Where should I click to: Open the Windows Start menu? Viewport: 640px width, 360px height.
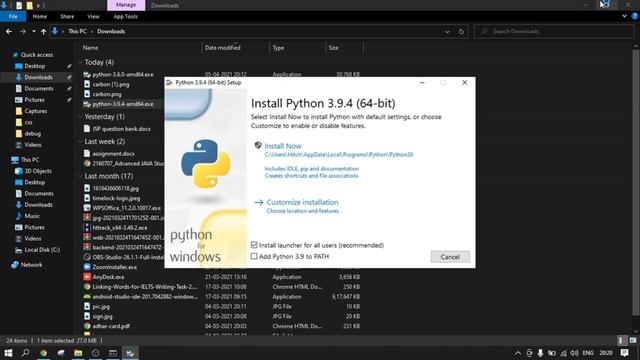pyautogui.click(x=8, y=353)
